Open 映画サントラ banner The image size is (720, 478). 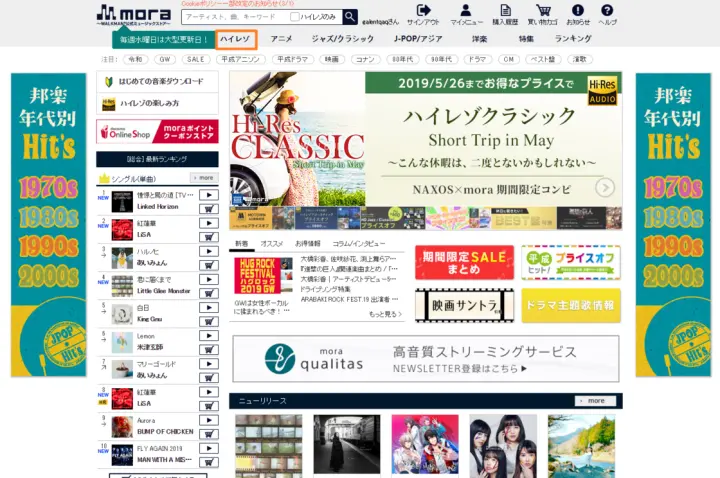tap(464, 305)
